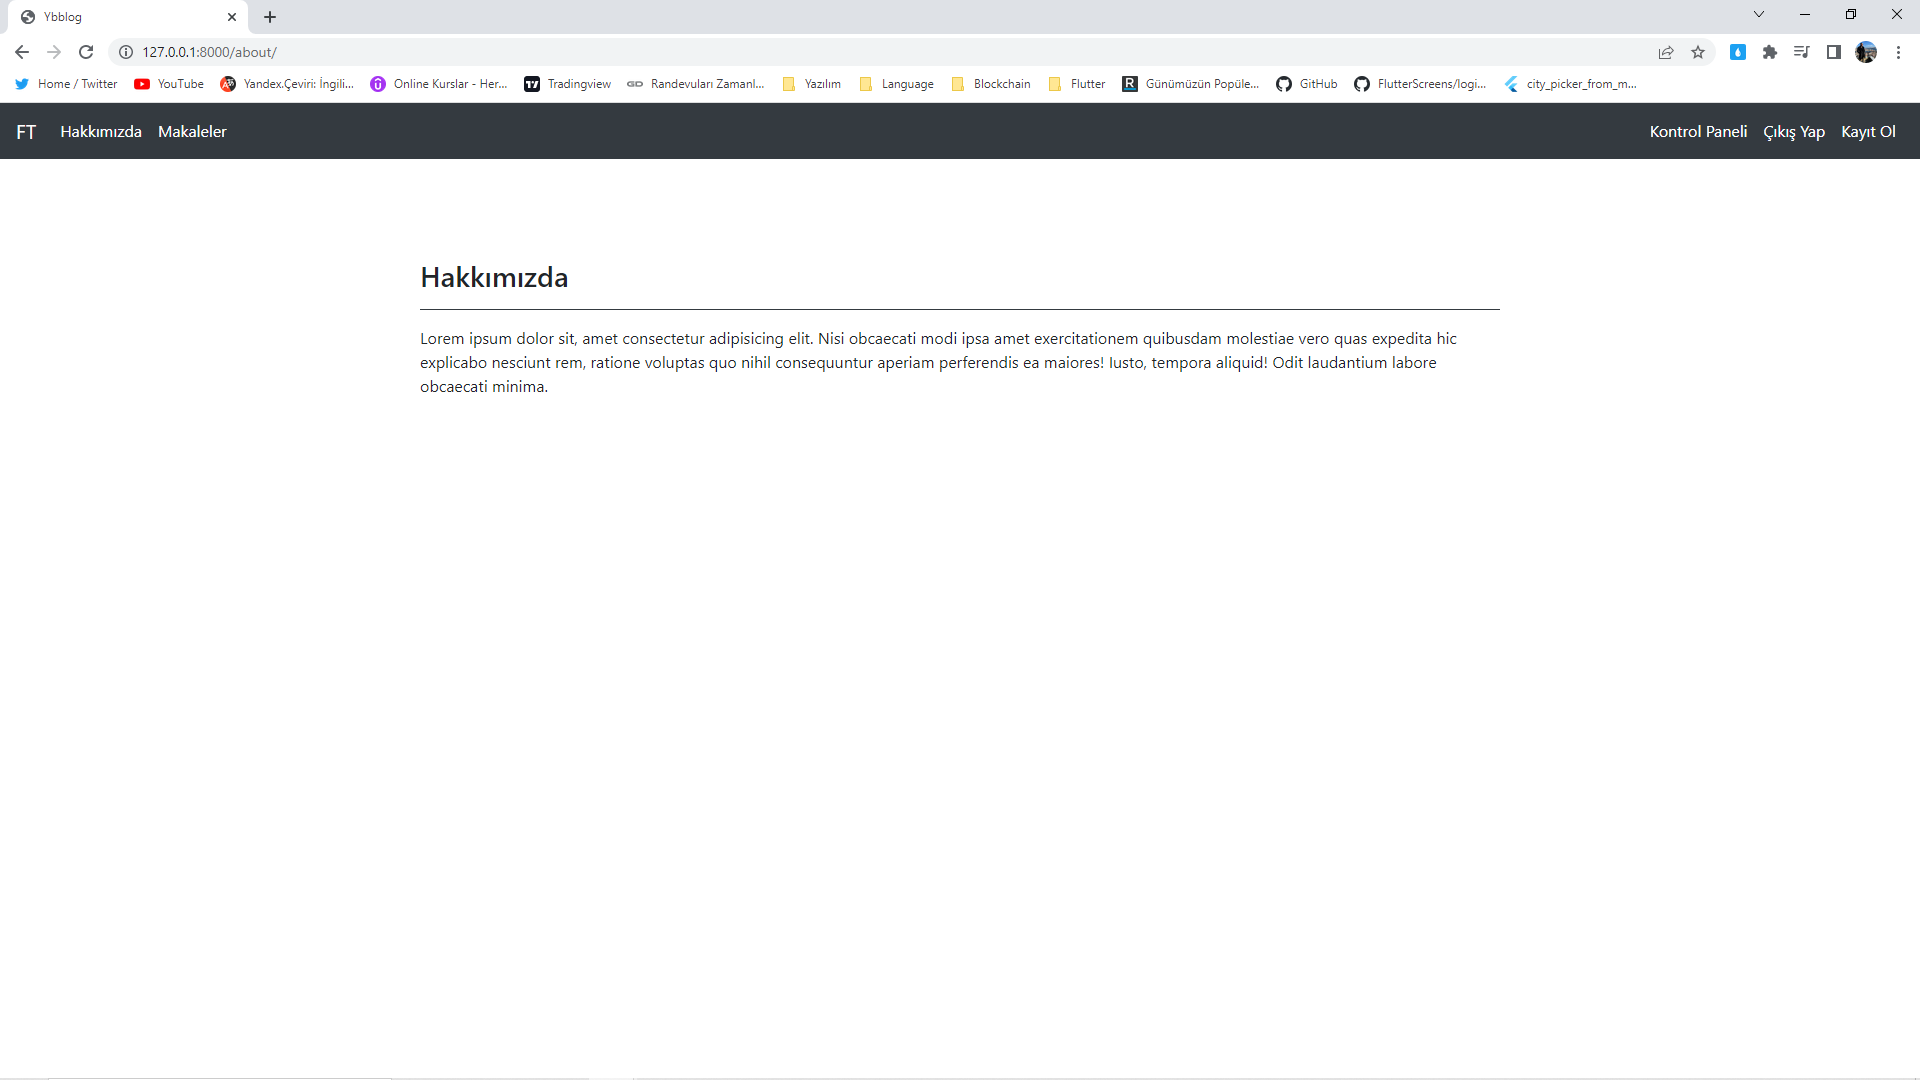Click the media controls icon in toolbar
The width and height of the screenshot is (1920, 1080).
[x=1802, y=52]
